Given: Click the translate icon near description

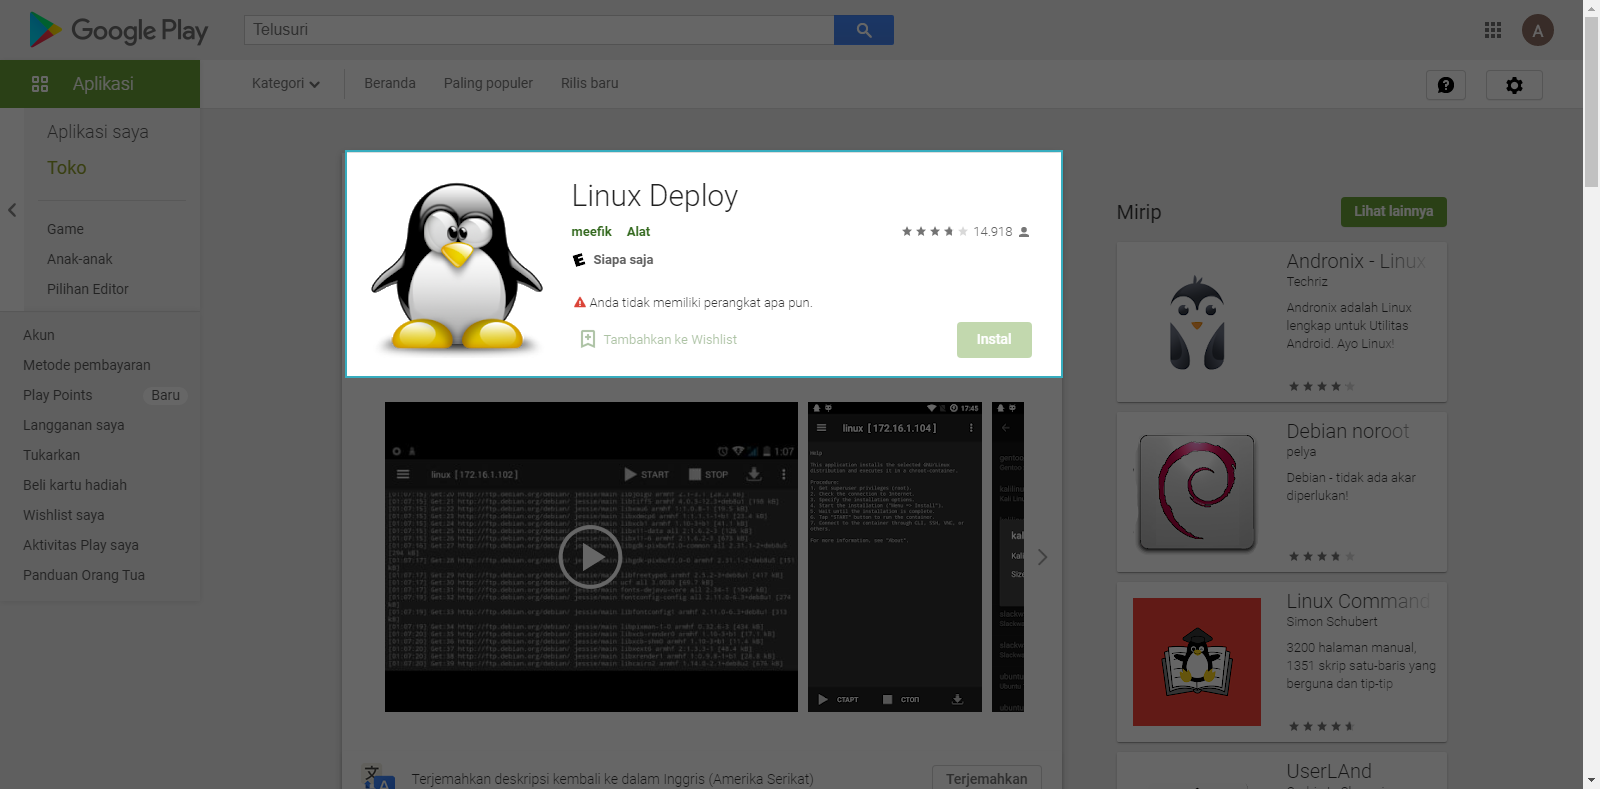Looking at the screenshot, I should point(378,777).
